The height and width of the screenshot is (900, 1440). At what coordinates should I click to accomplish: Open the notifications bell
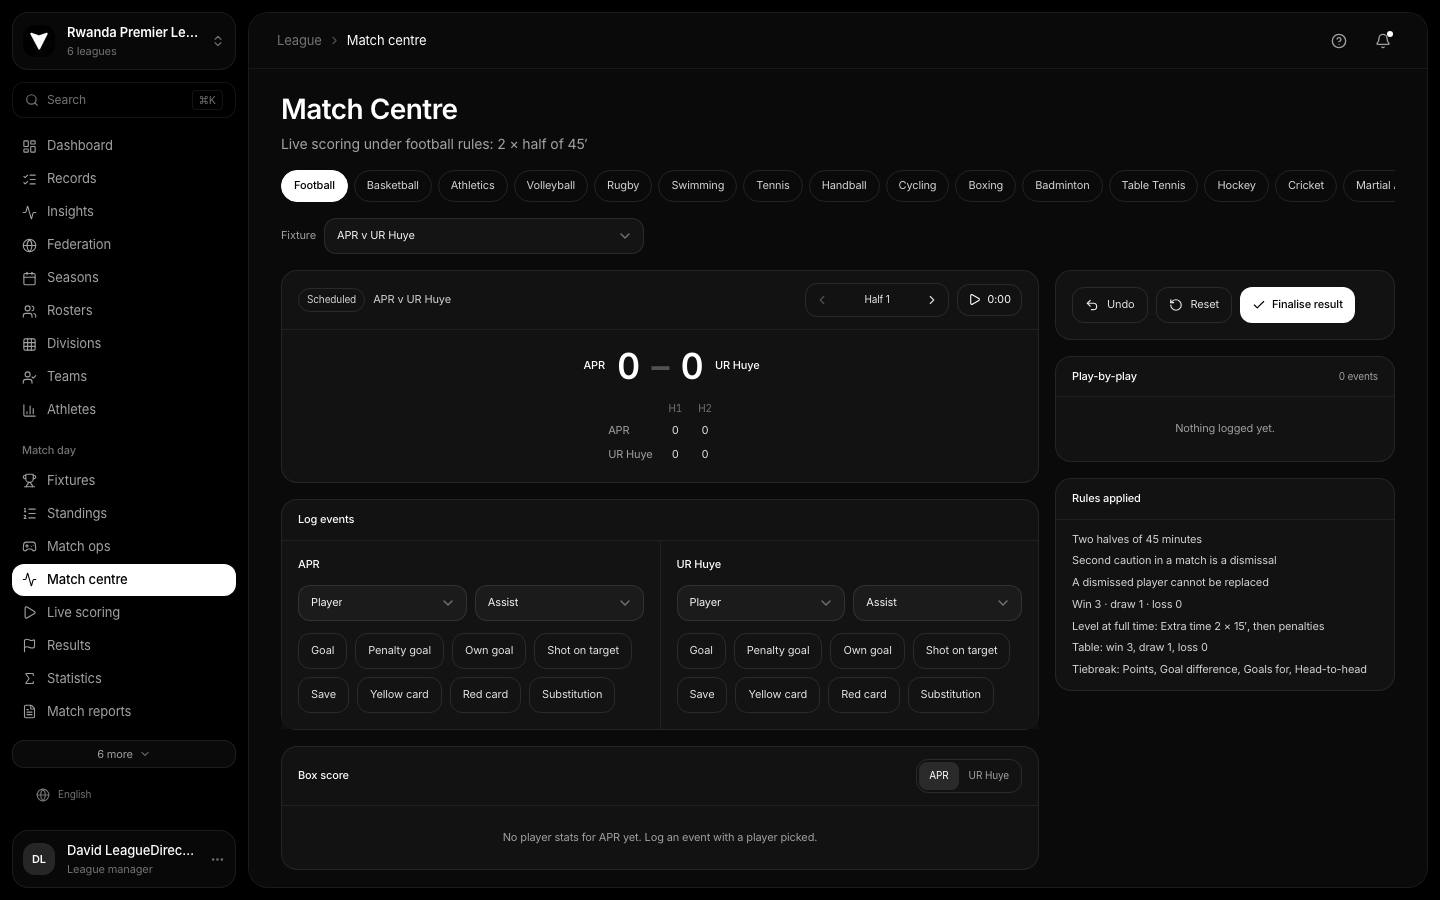pos(1383,41)
